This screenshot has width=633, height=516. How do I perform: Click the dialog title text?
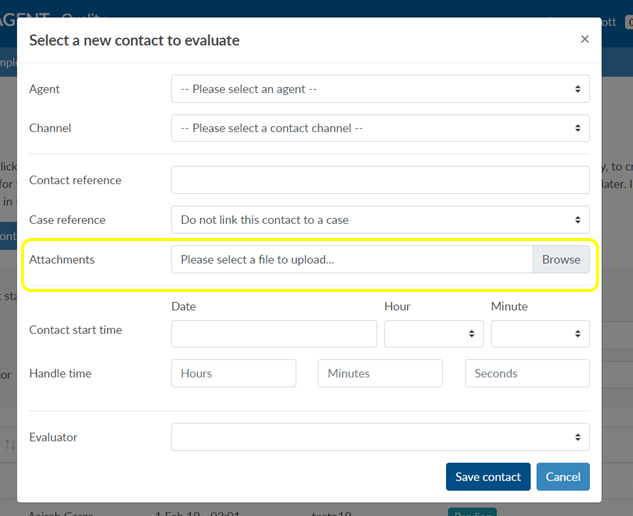(134, 40)
